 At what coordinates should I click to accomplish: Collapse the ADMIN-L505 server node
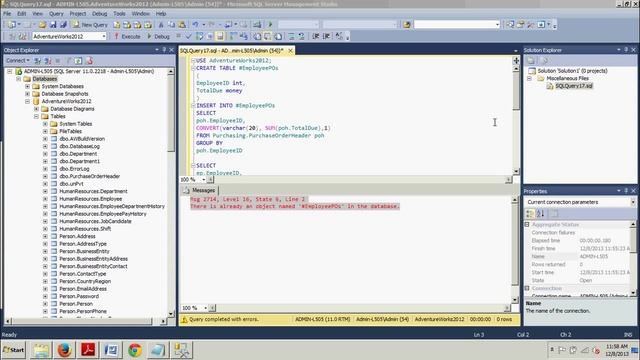pos(9,71)
